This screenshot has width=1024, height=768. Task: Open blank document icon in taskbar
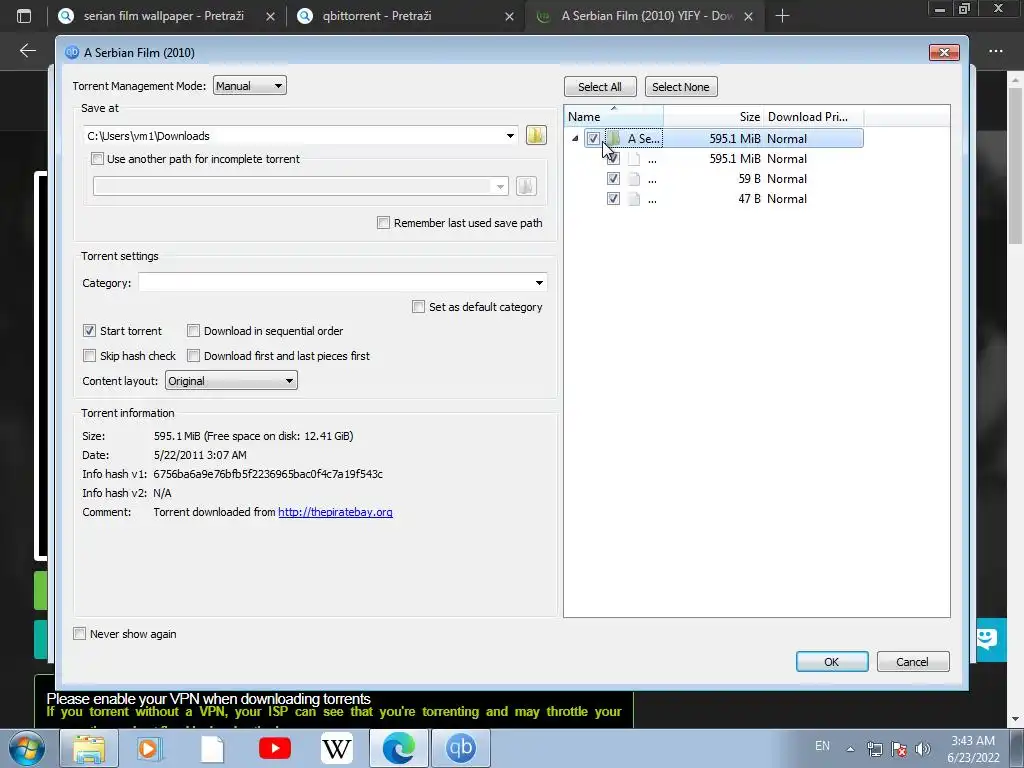pos(212,748)
